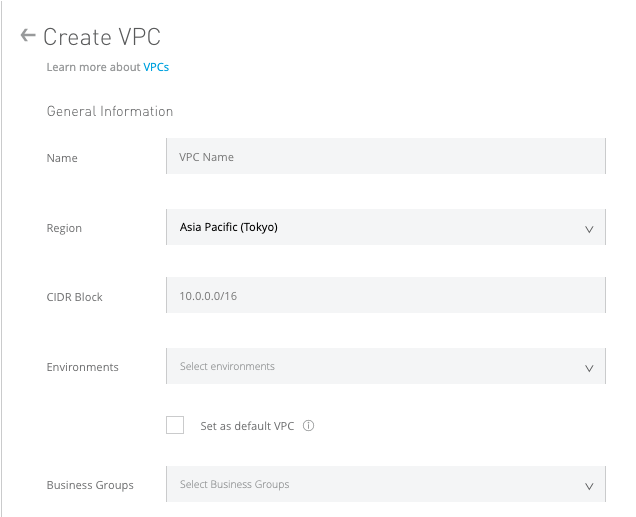Viewport: 636px width, 517px height.
Task: Click the CIDR Block 10.0.0.0/16 field
Action: pyautogui.click(x=385, y=296)
